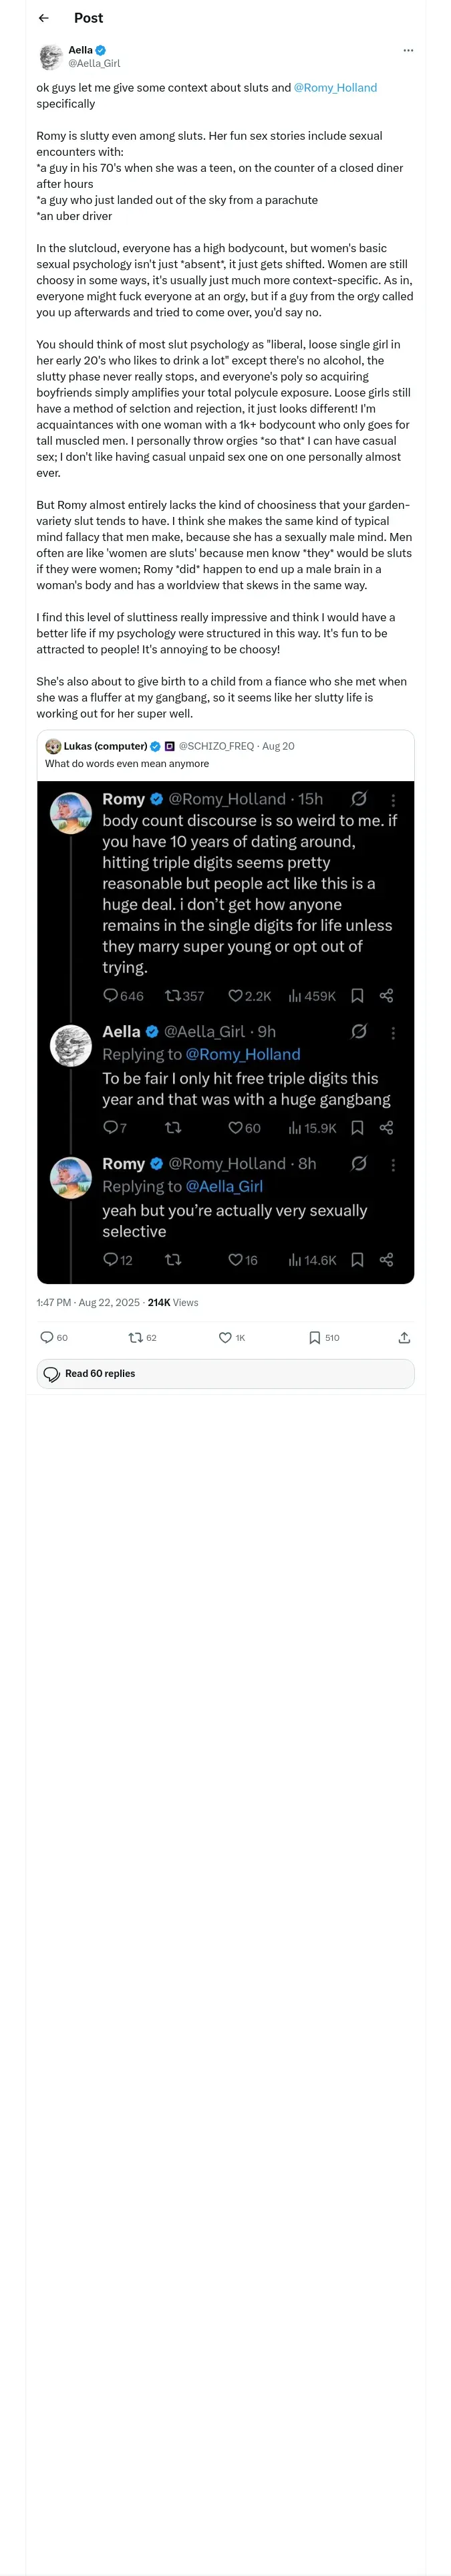Click the share post icon
Image resolution: width=451 pixels, height=2576 pixels.
coord(404,1337)
